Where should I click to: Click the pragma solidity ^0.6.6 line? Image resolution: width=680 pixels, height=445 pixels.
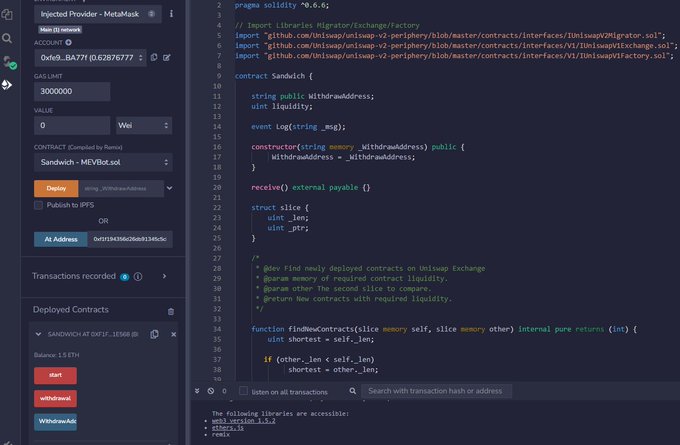[282, 5]
